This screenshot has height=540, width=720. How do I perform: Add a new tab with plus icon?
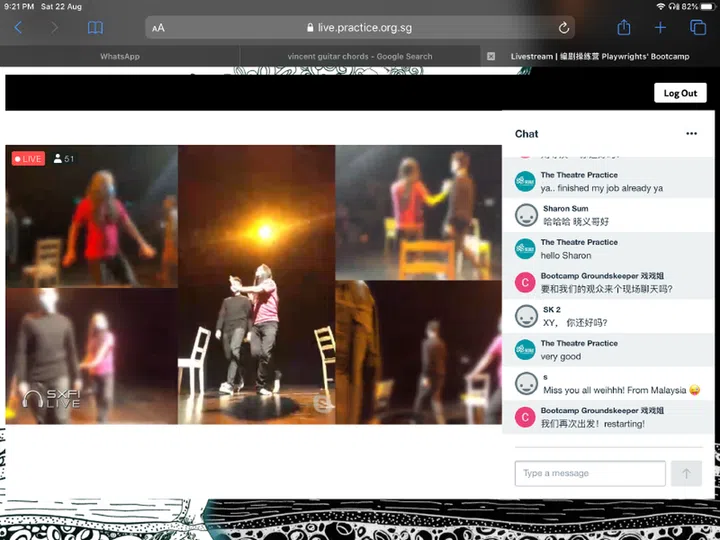(x=660, y=28)
